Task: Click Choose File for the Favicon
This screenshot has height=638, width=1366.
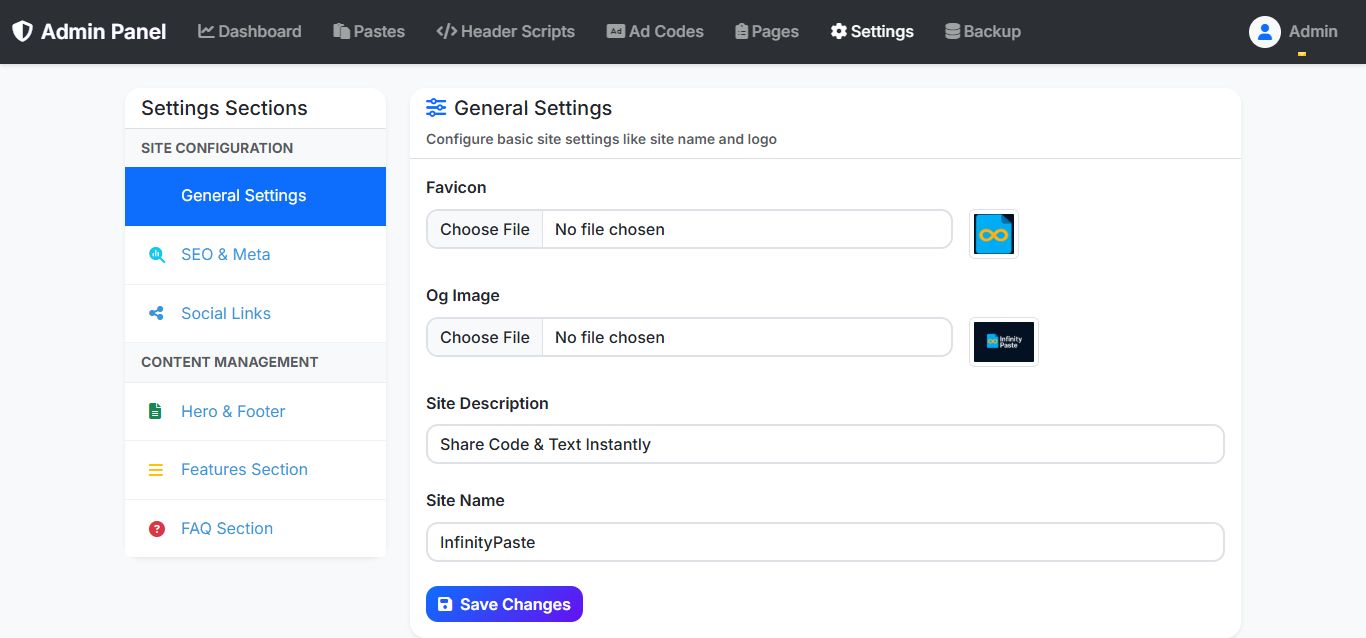Action: coord(485,229)
